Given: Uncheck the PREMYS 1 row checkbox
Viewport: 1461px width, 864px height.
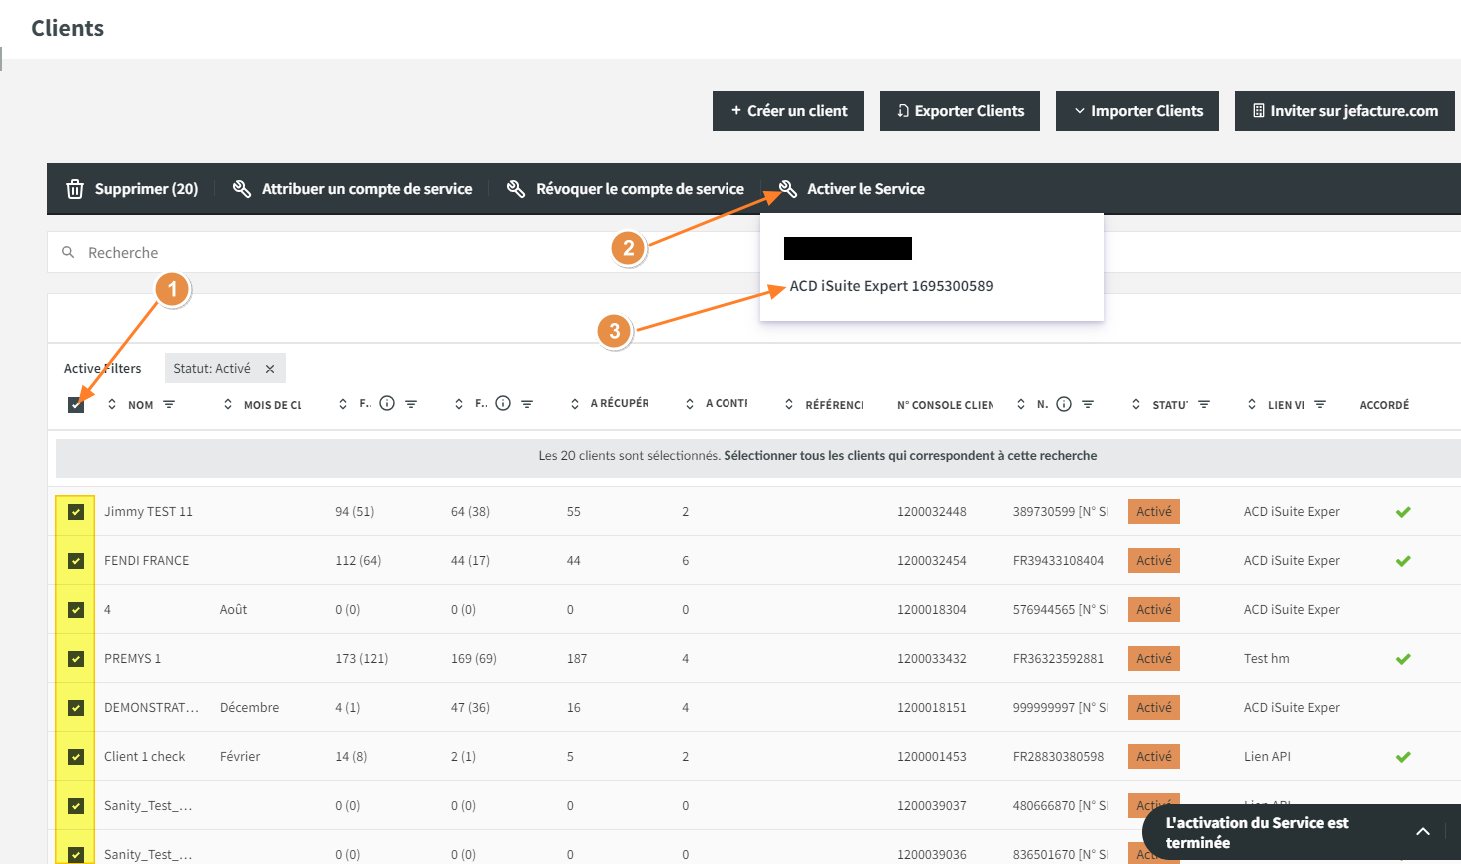Looking at the screenshot, I should pyautogui.click(x=76, y=659).
